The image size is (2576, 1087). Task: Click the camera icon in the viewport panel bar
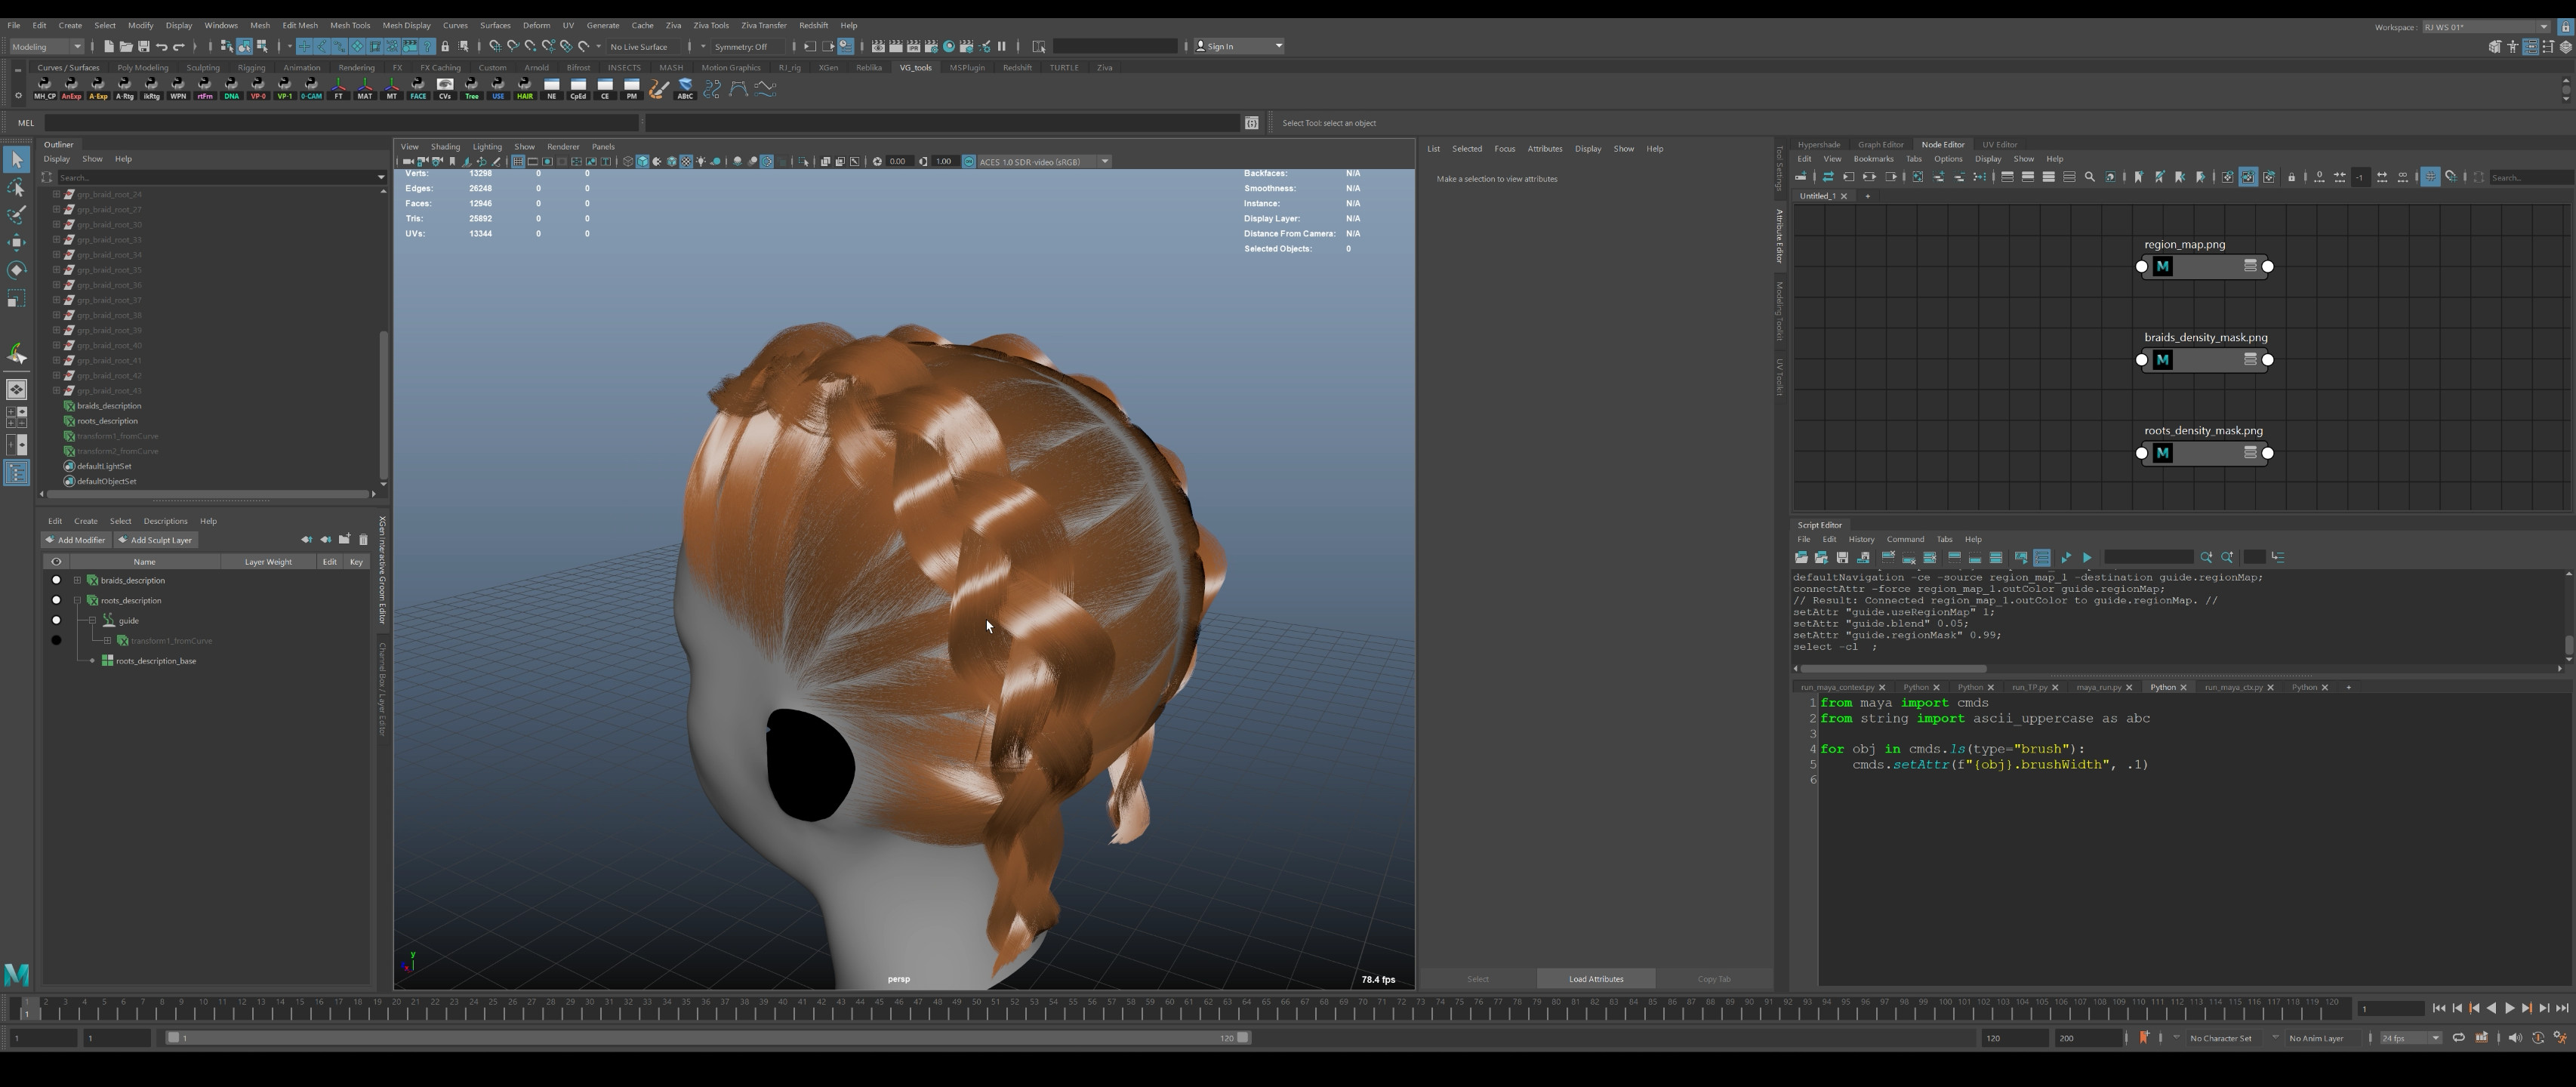coord(406,161)
